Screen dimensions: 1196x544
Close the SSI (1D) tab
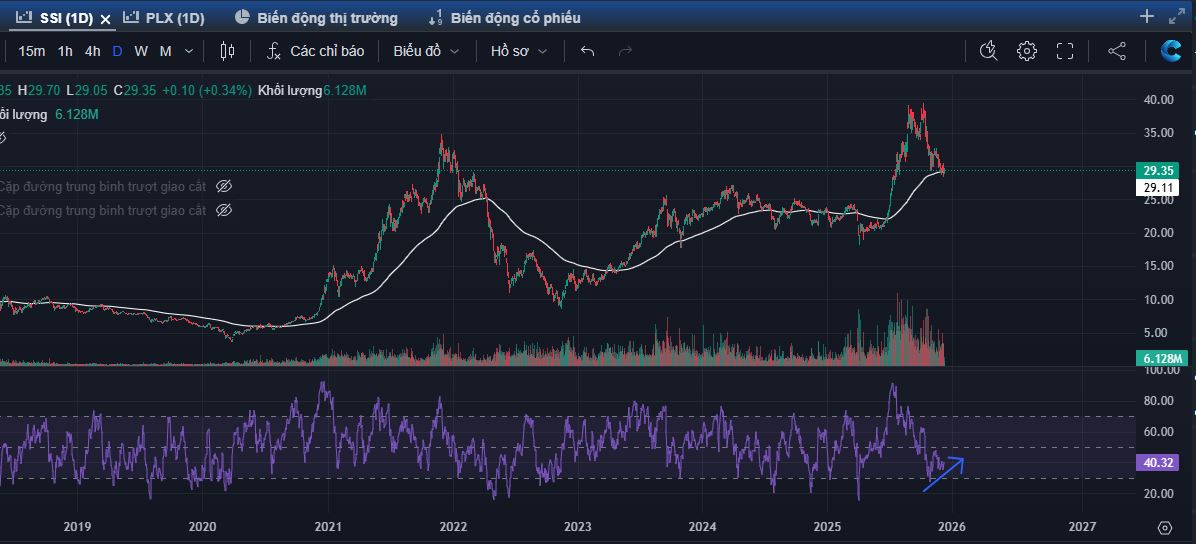[105, 19]
